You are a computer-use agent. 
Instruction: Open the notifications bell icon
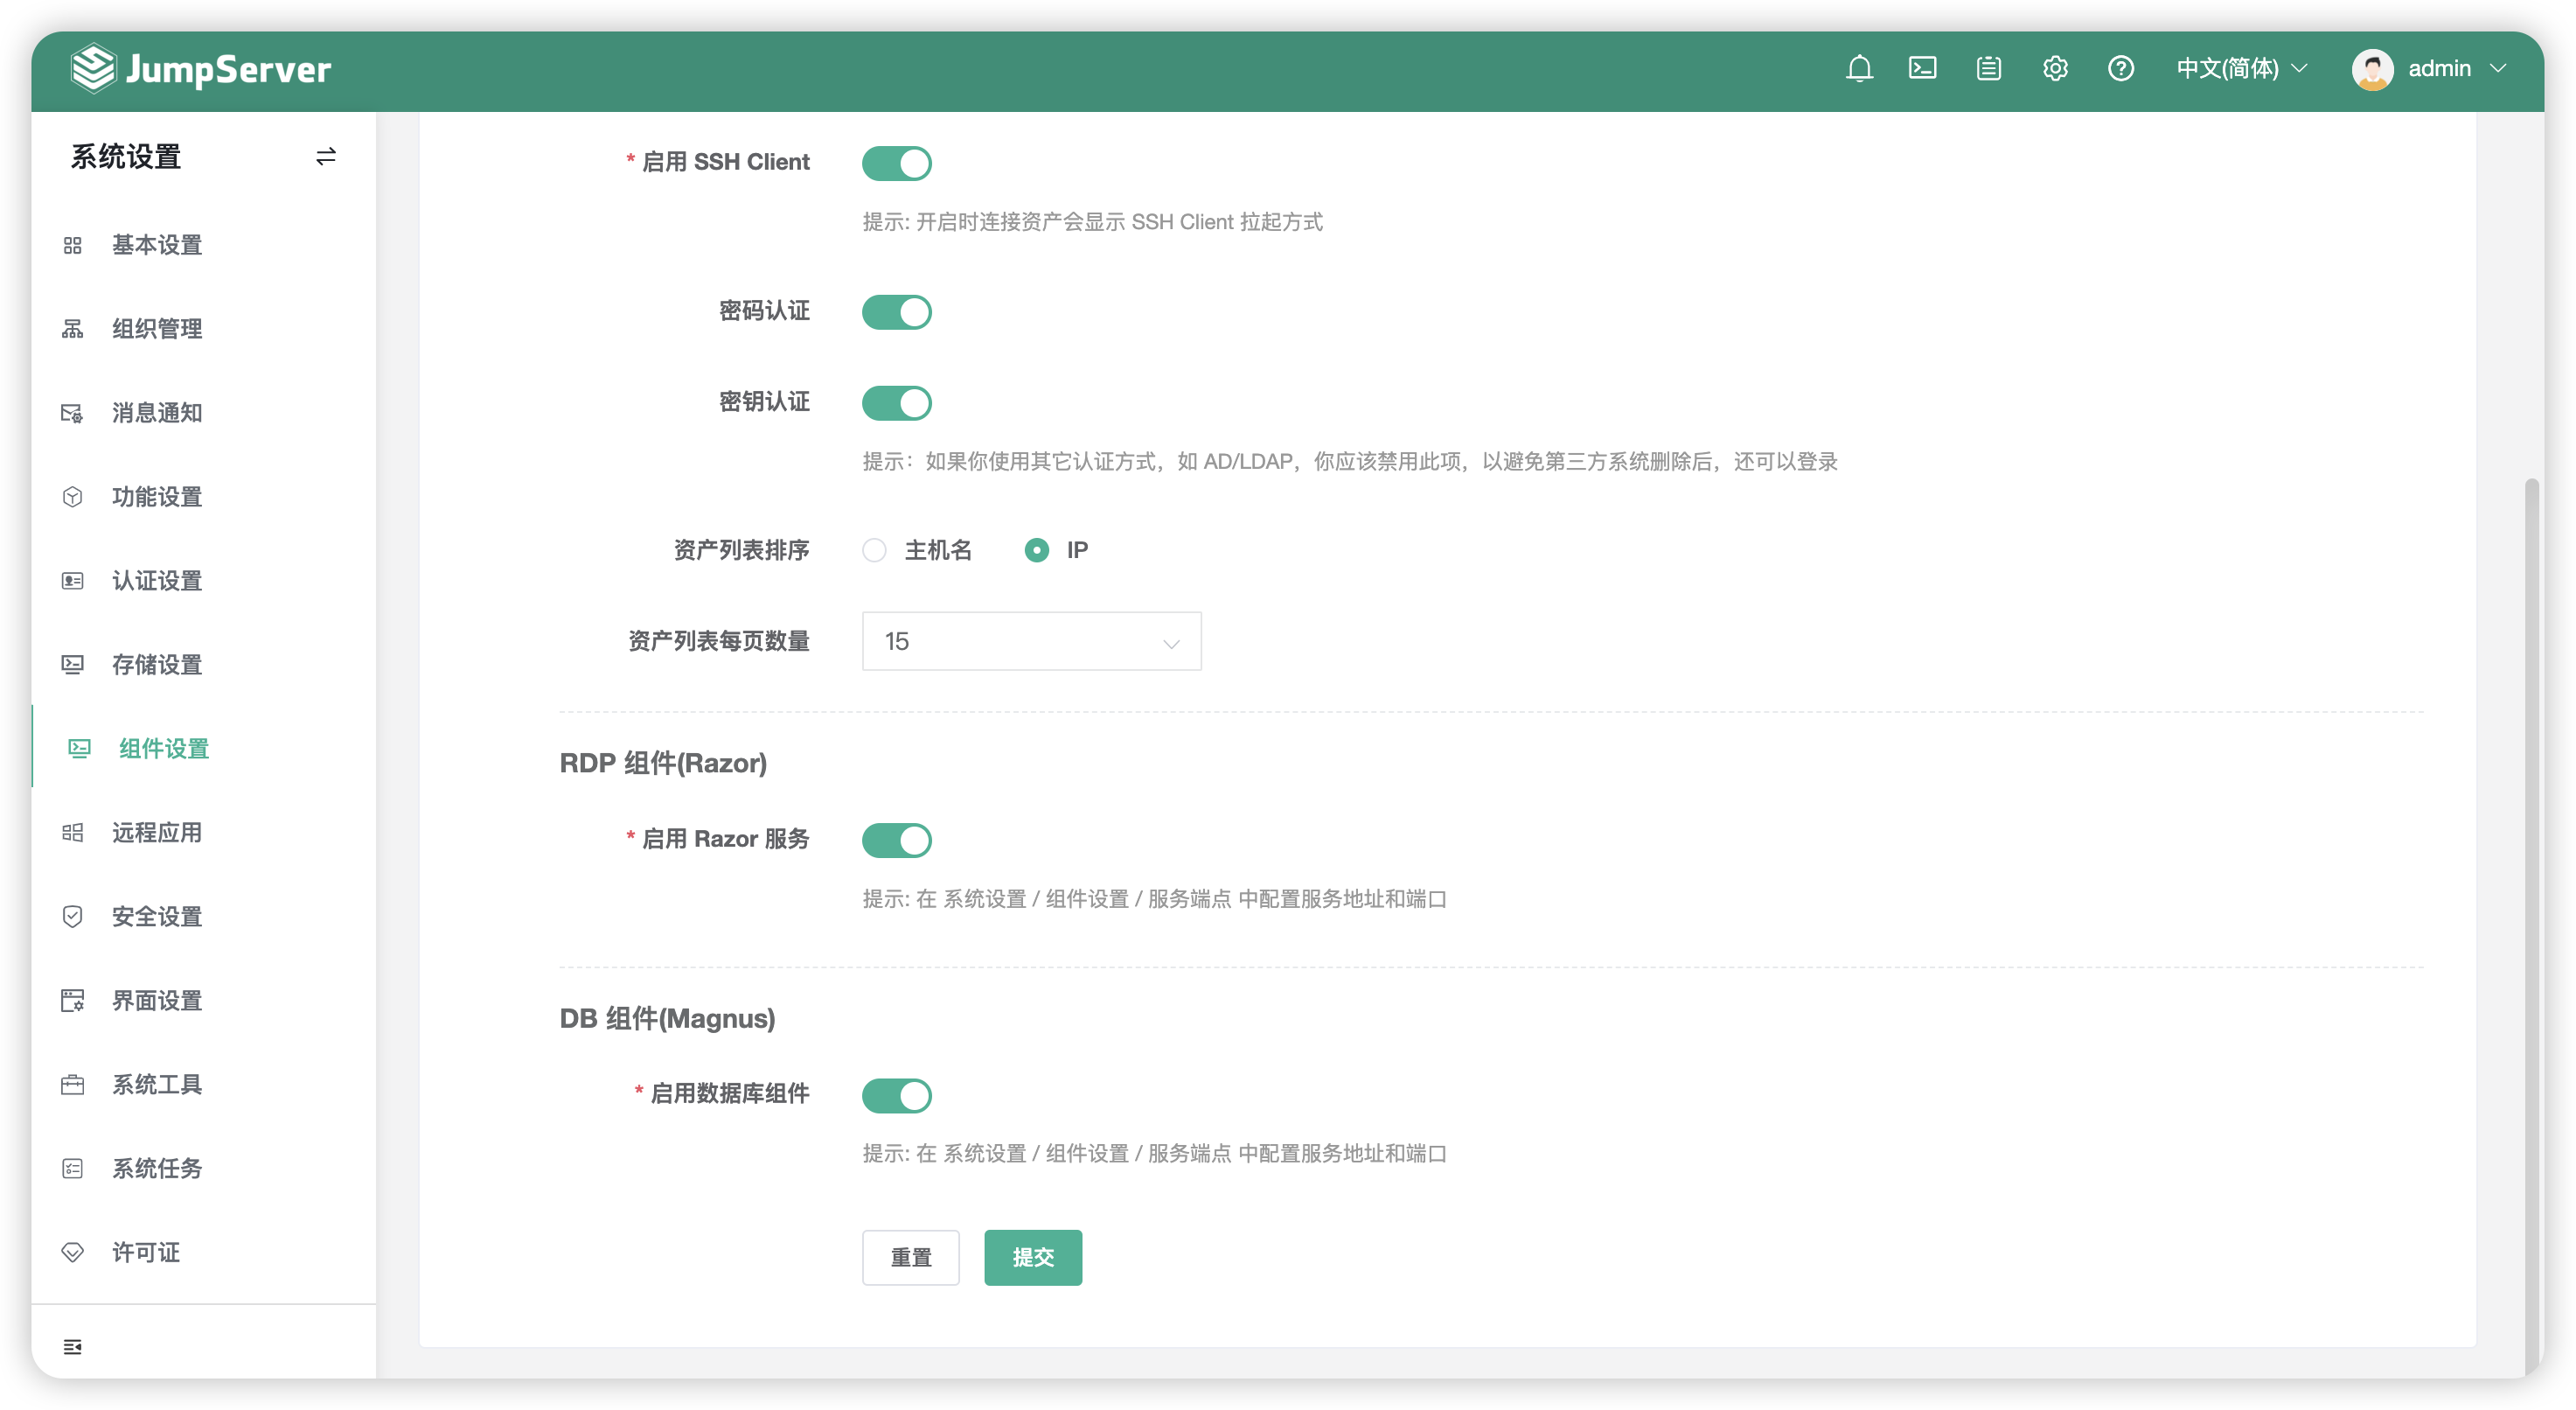[1859, 69]
